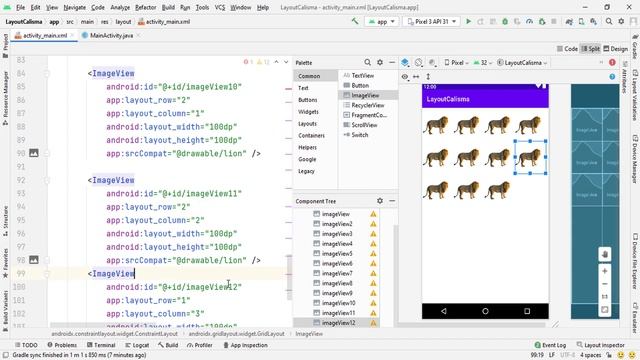Viewport: 640px width, 360px height.
Task: Click the orientation for preview icon
Action: coord(418,62)
